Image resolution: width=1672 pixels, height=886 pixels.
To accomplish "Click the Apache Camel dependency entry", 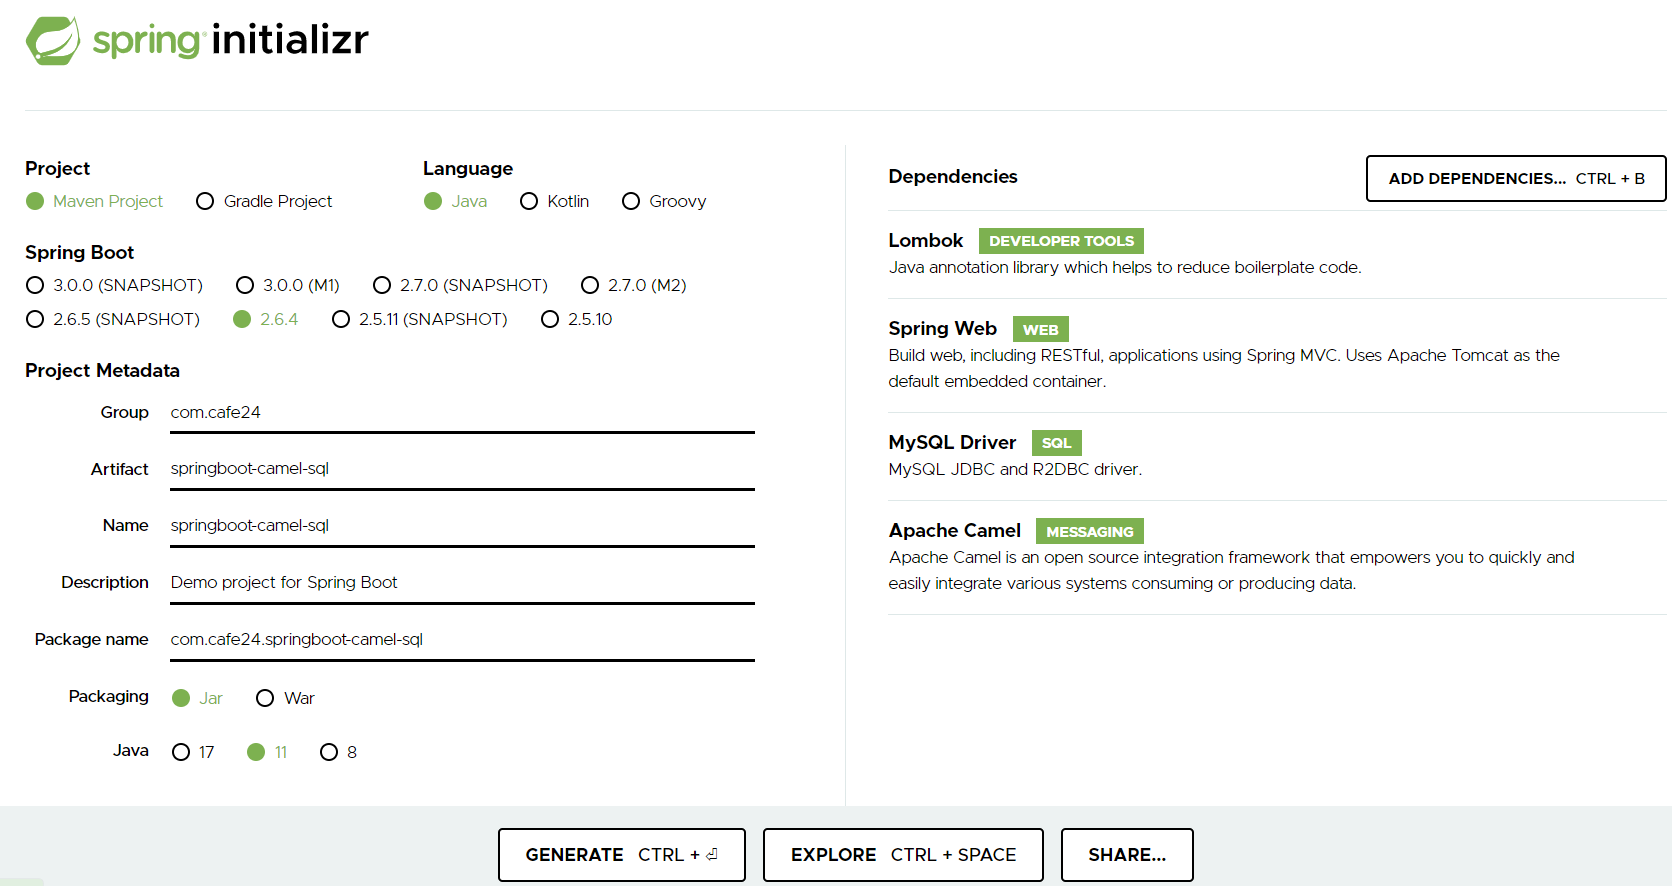I will 1277,557.
